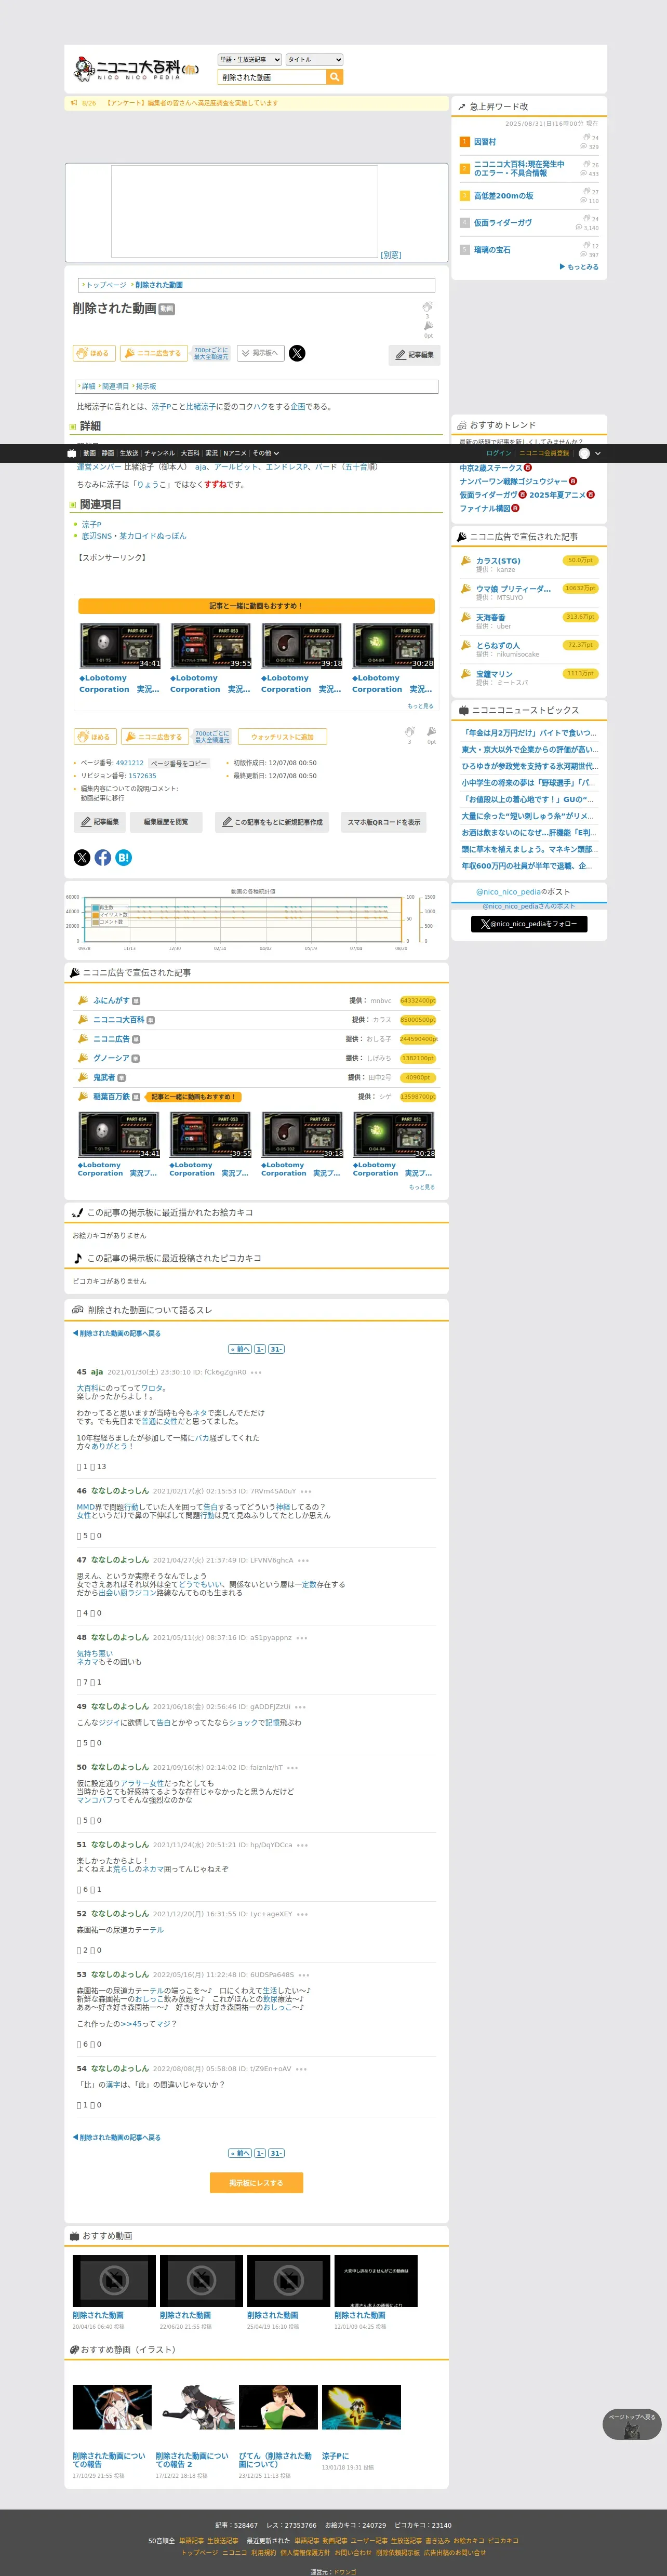667x2576 pixels.
Task: Select 静画 in the black navigation bar
Action: [108, 453]
